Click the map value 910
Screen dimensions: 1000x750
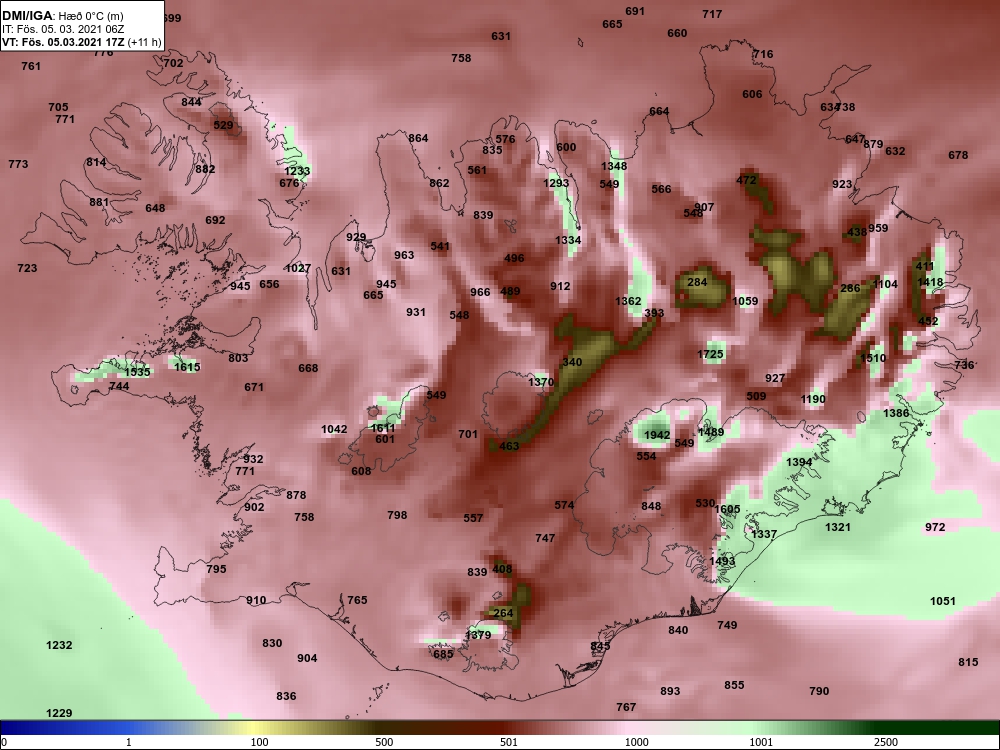[x=256, y=600]
